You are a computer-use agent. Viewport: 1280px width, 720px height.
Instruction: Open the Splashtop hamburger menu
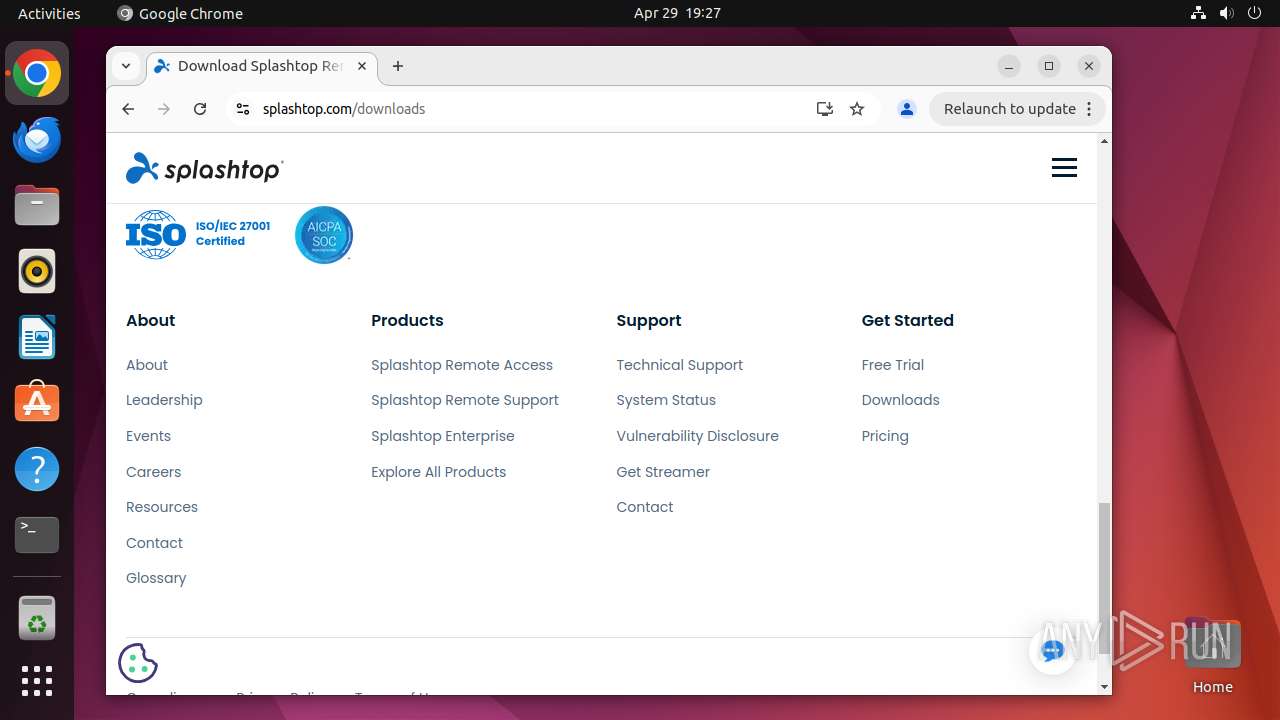(x=1064, y=168)
